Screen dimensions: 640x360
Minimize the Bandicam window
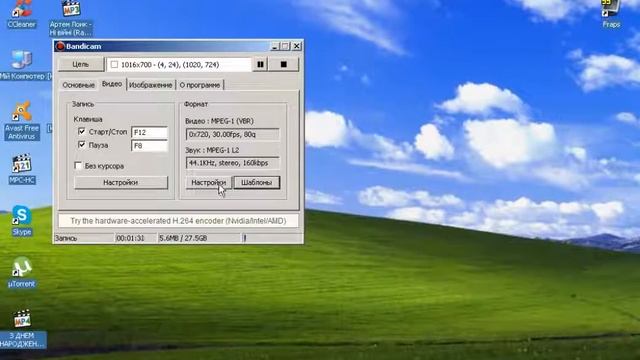275,46
